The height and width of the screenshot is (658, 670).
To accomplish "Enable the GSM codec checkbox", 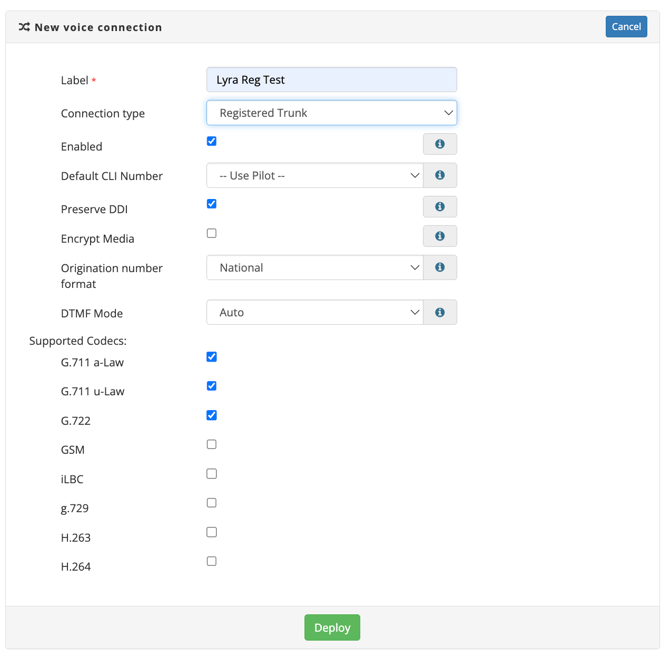I will [x=211, y=445].
